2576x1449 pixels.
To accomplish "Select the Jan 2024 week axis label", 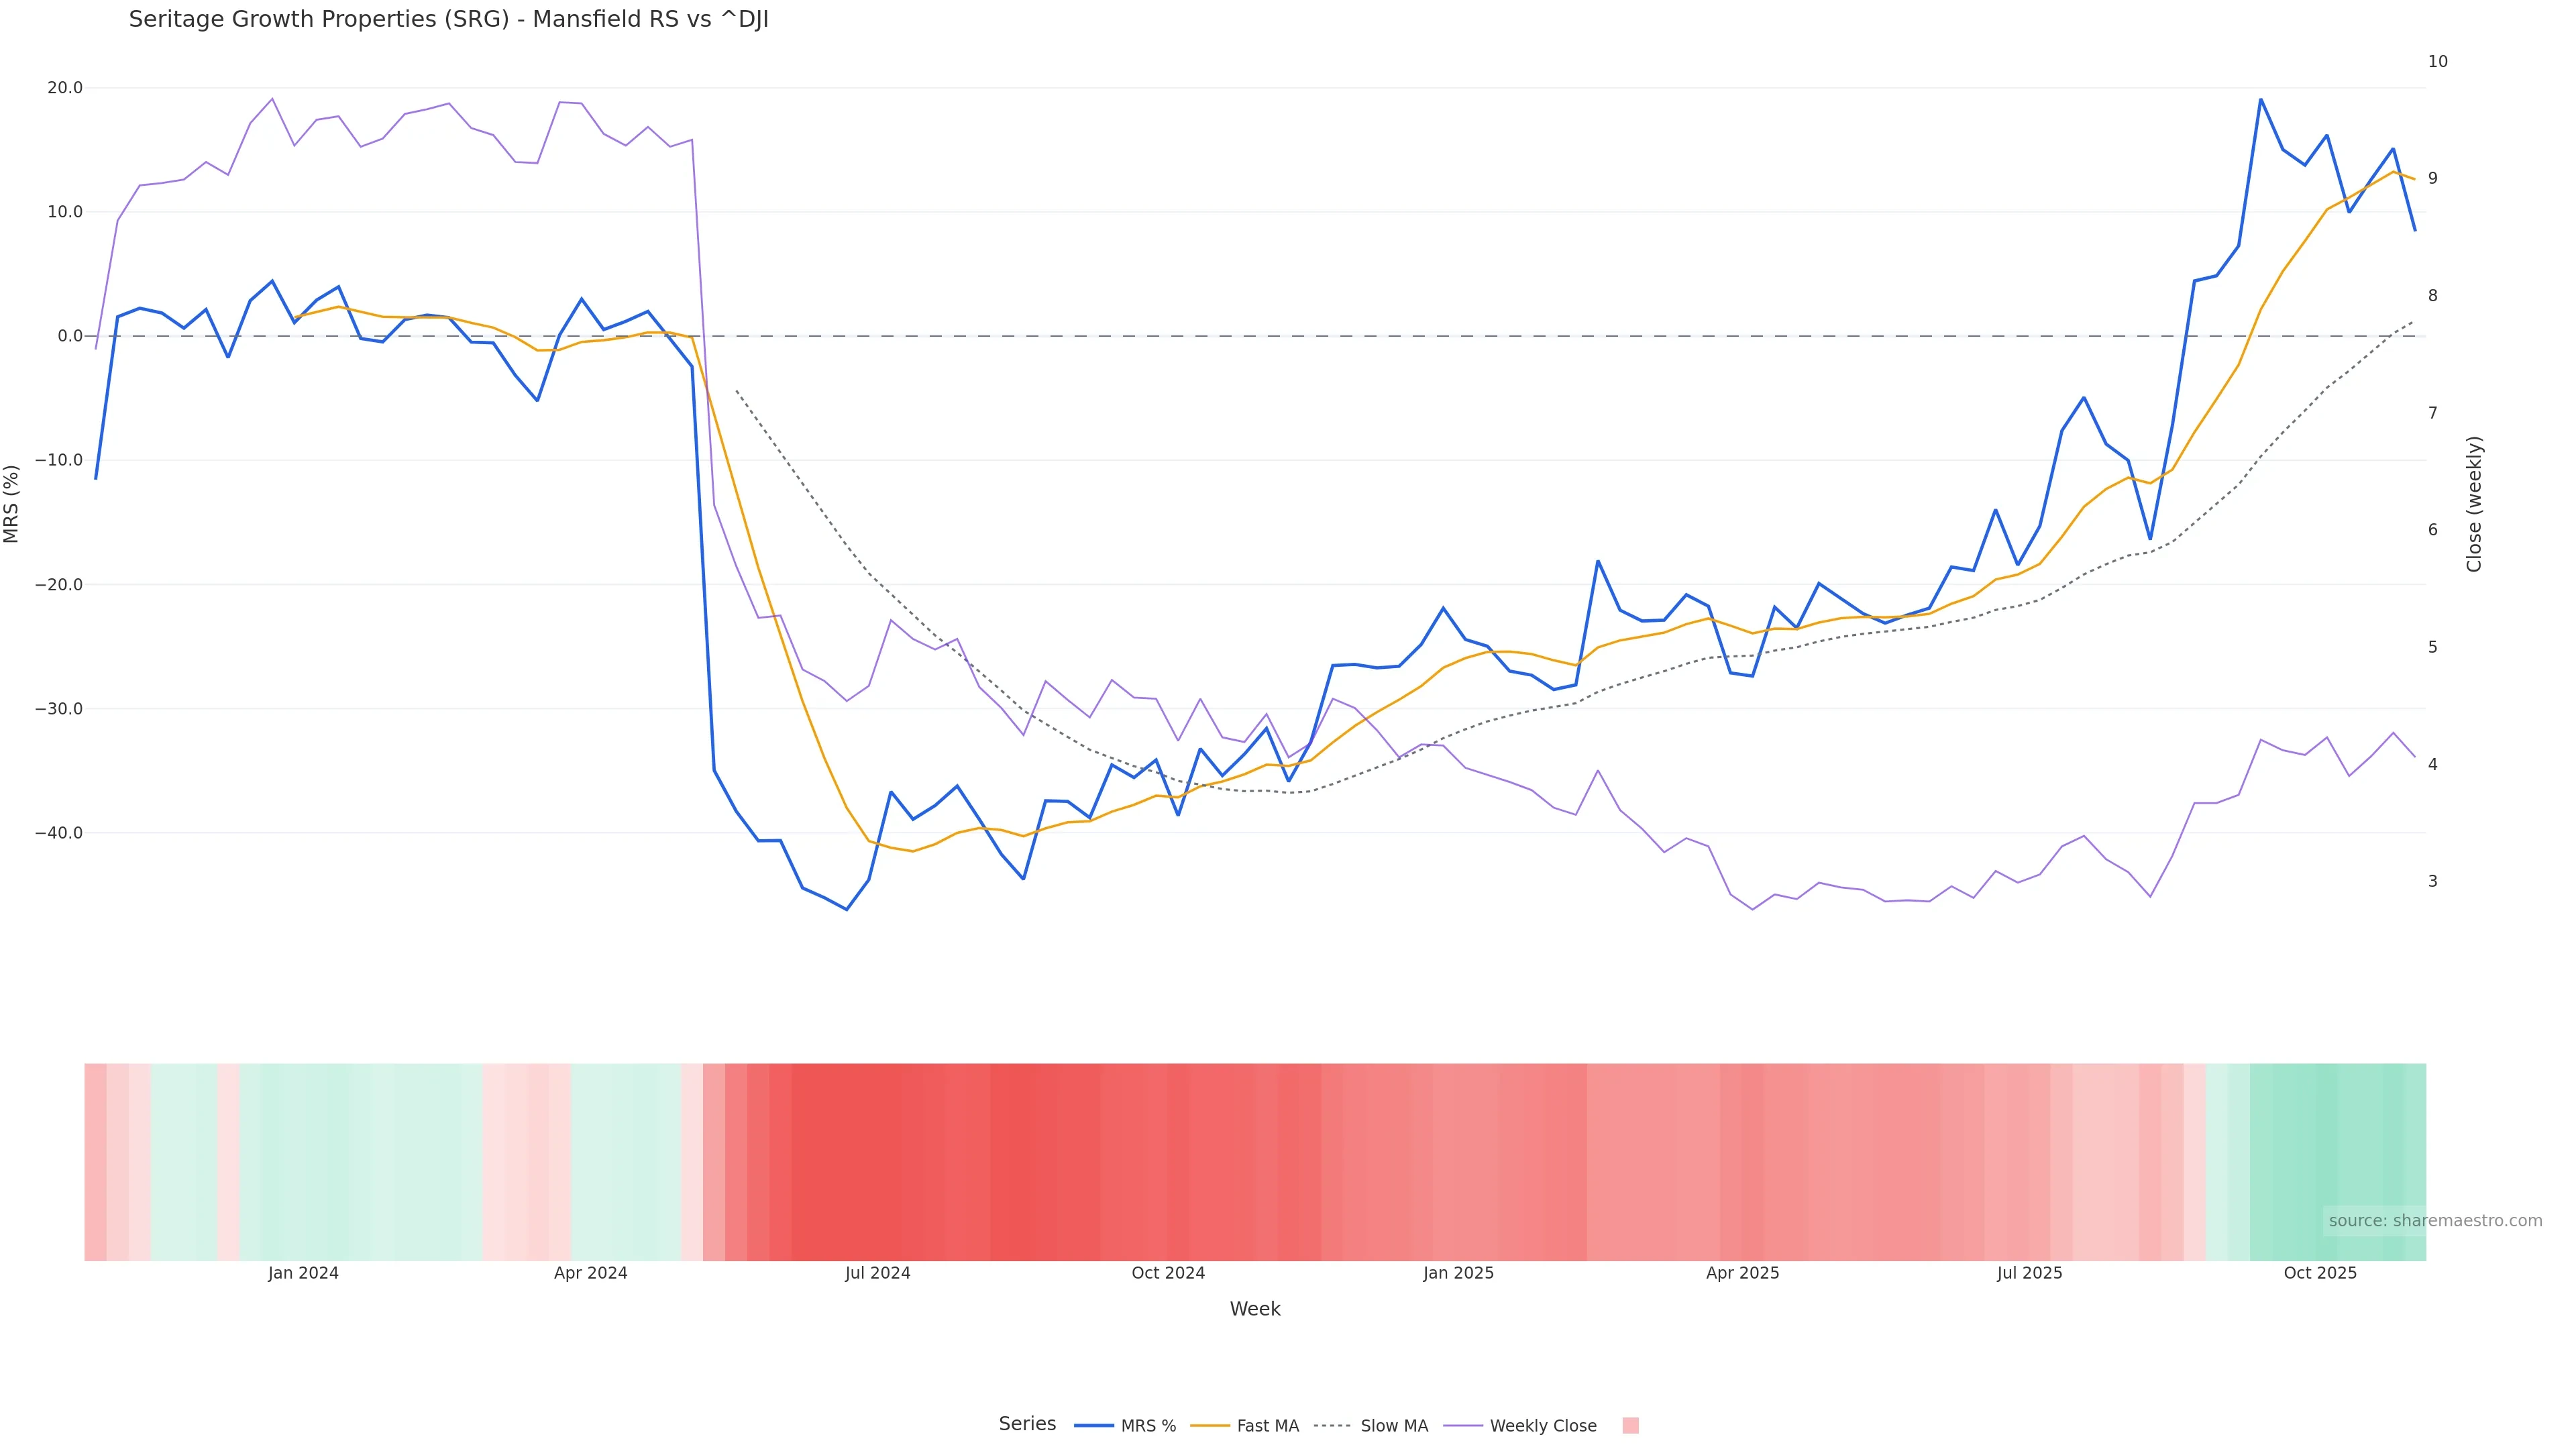I will click(303, 1273).
